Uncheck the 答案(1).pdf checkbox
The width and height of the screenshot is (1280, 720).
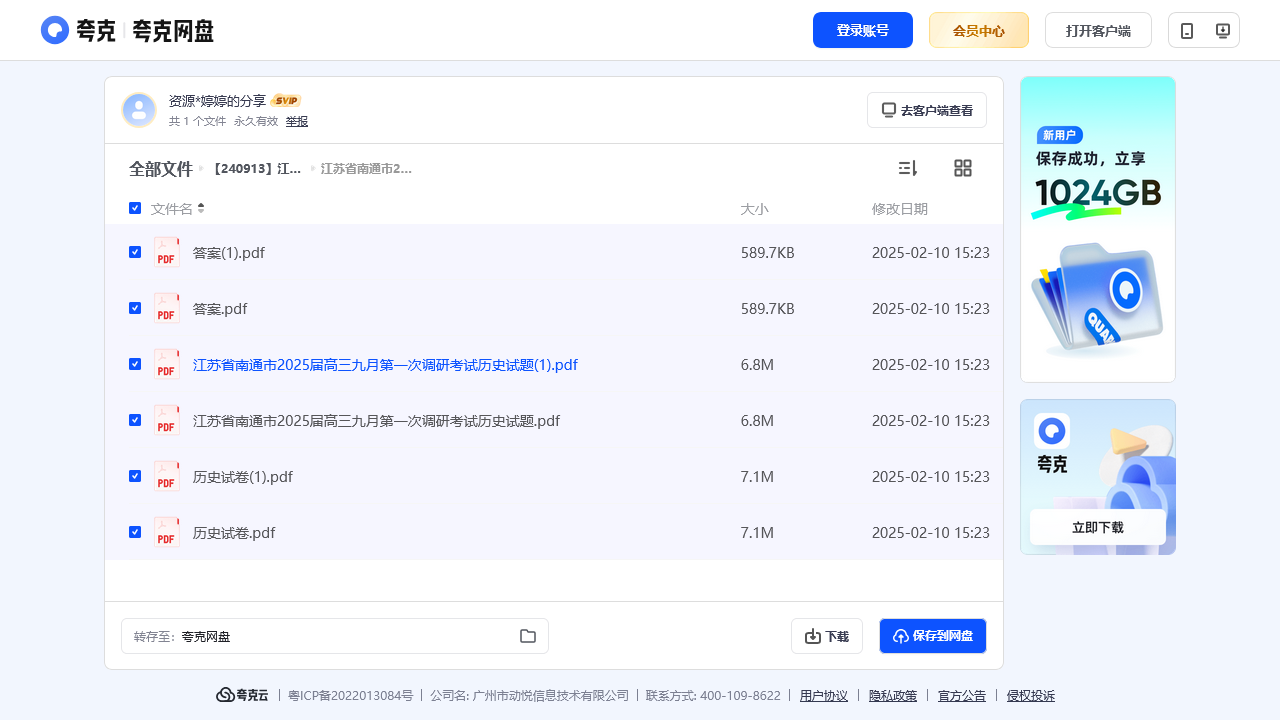[135, 252]
